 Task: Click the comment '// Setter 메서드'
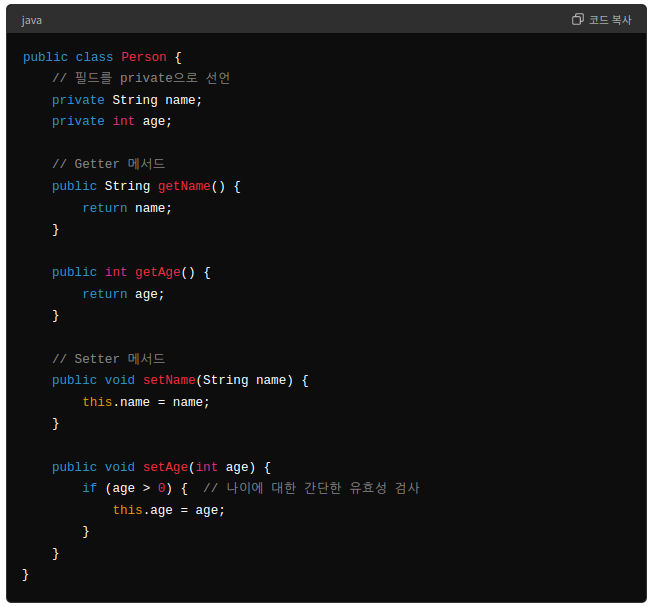pyautogui.click(x=109, y=359)
